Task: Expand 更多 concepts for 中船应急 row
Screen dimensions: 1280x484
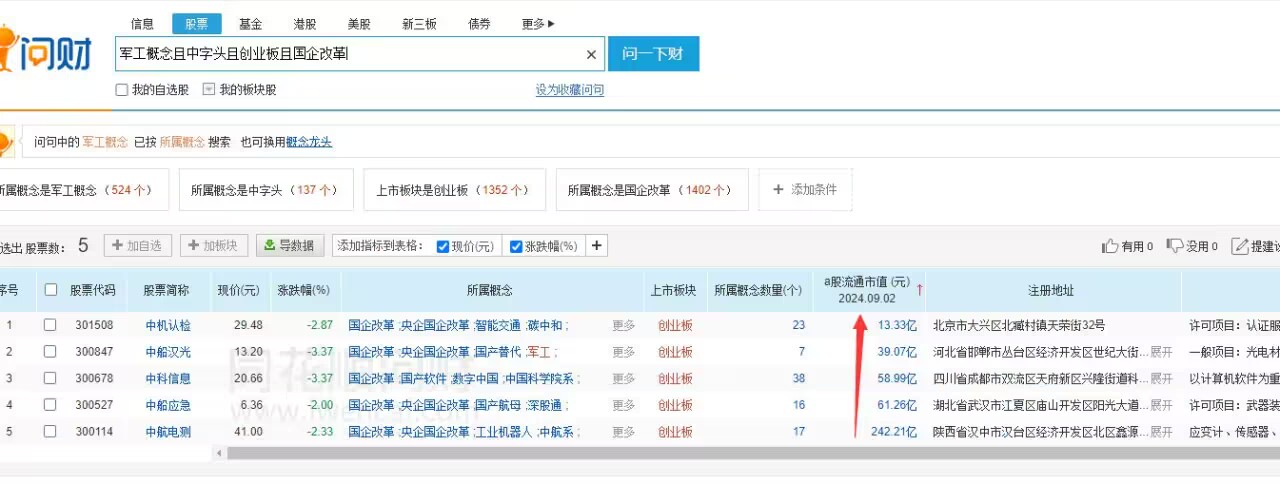Action: click(x=623, y=405)
